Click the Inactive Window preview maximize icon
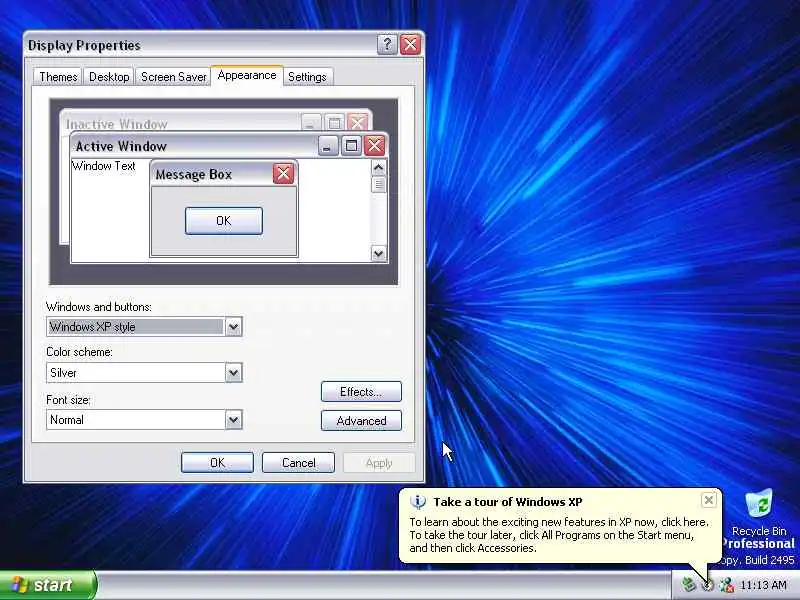The width and height of the screenshot is (800, 600). 334,123
